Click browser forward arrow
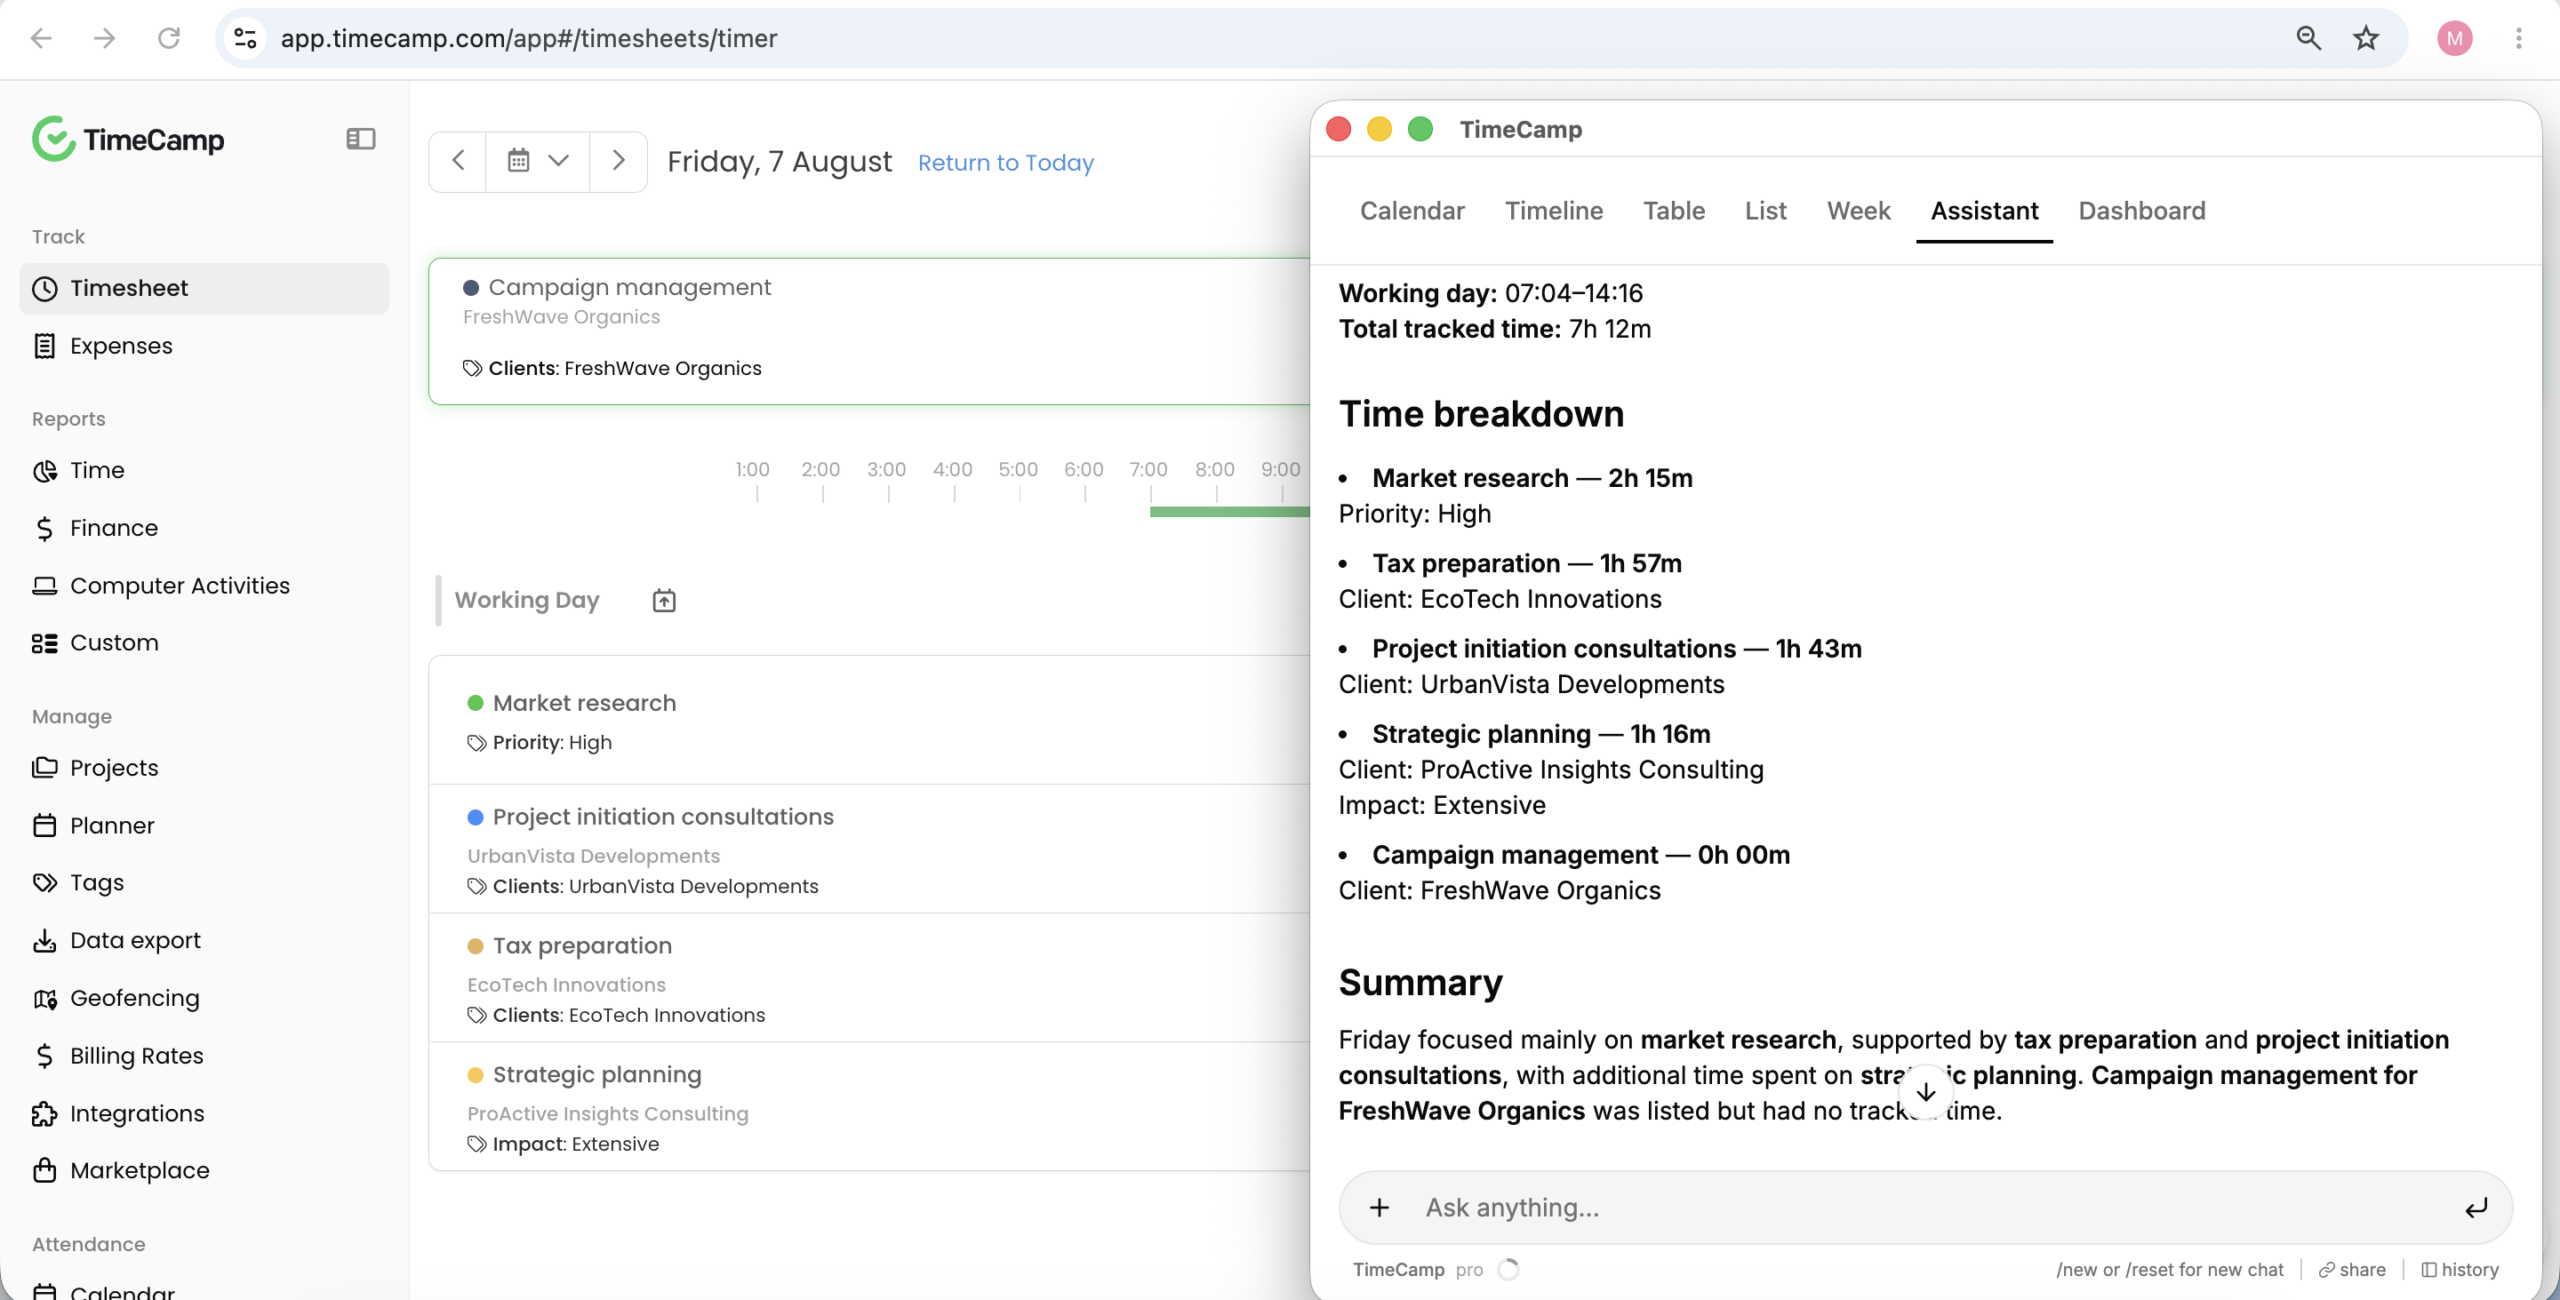 click(x=104, y=38)
